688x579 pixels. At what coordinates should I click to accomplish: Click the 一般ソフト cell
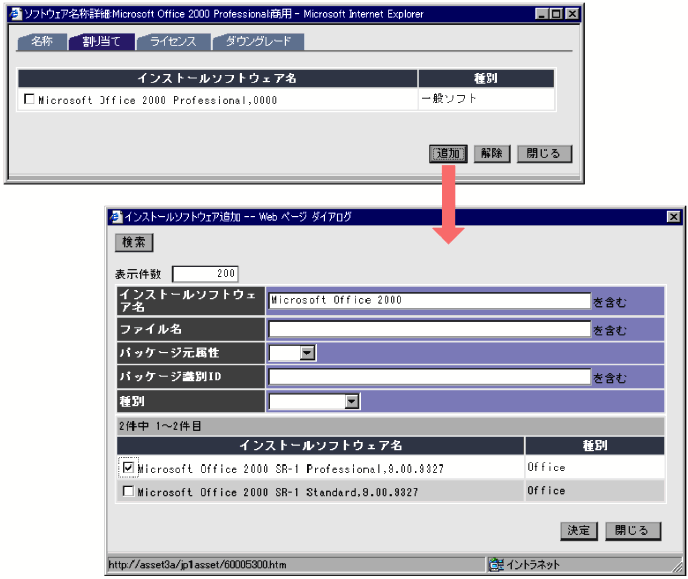click(486, 99)
